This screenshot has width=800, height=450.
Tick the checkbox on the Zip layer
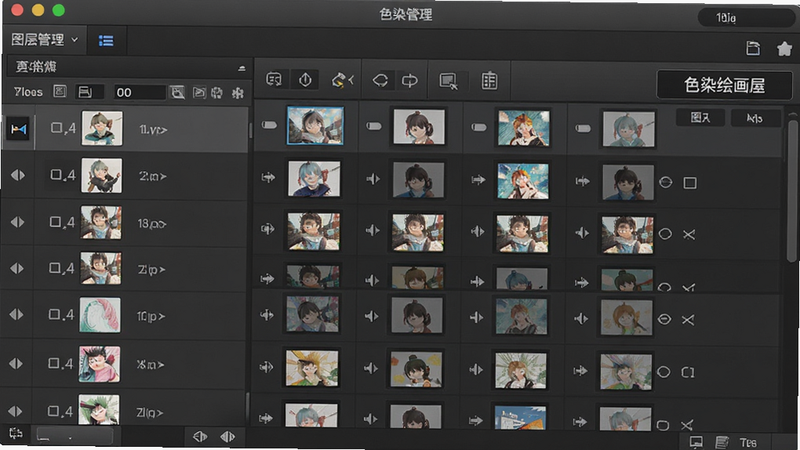[55, 267]
